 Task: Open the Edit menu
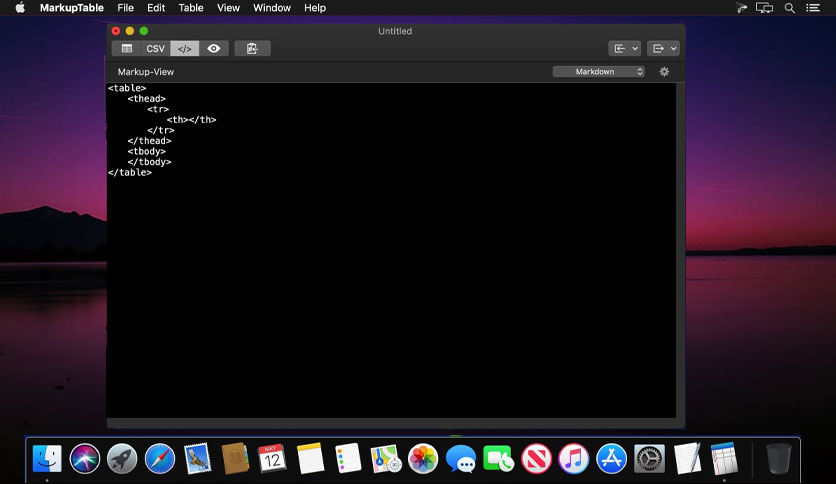click(x=156, y=8)
